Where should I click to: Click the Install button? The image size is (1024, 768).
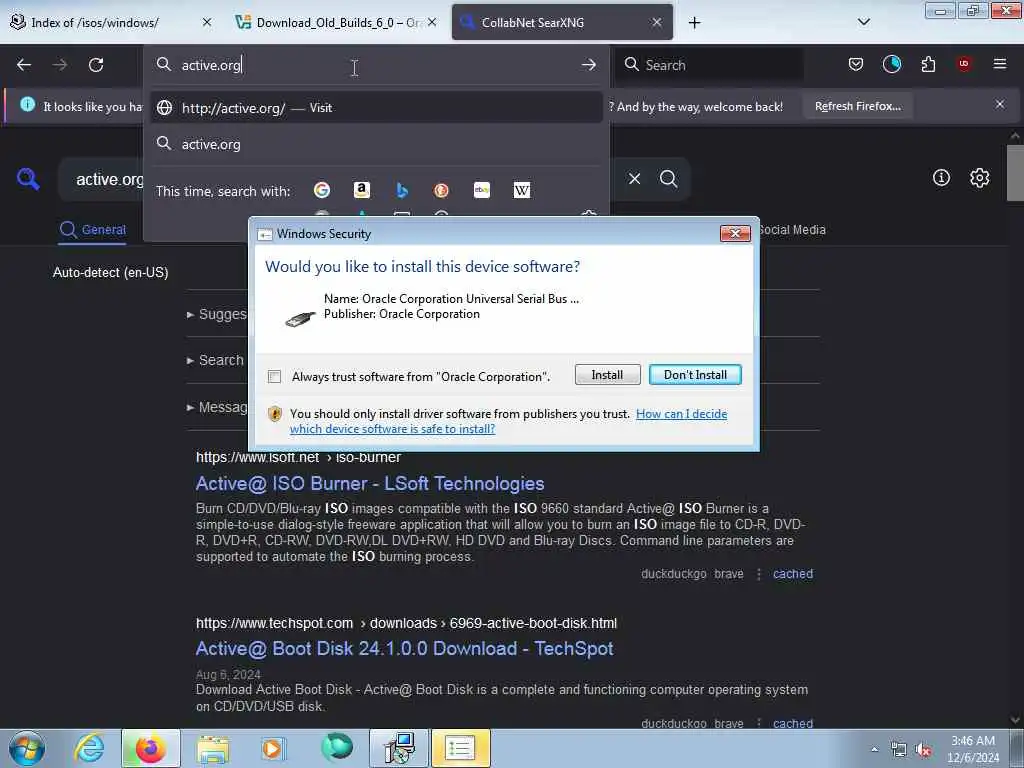click(607, 375)
